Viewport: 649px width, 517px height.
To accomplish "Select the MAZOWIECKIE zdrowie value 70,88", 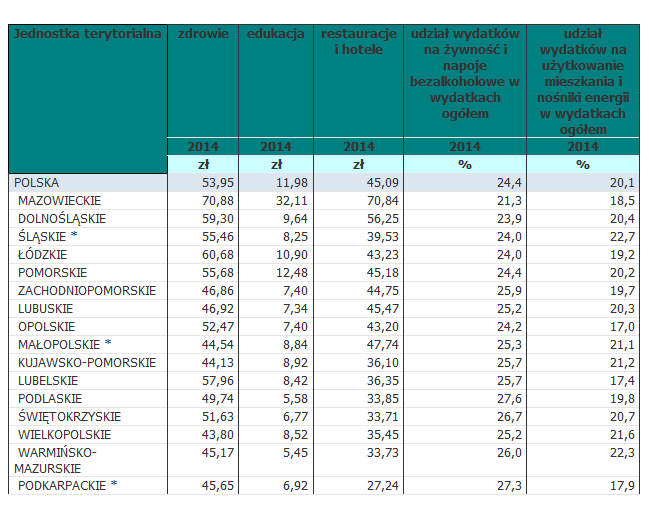I will 218,201.
